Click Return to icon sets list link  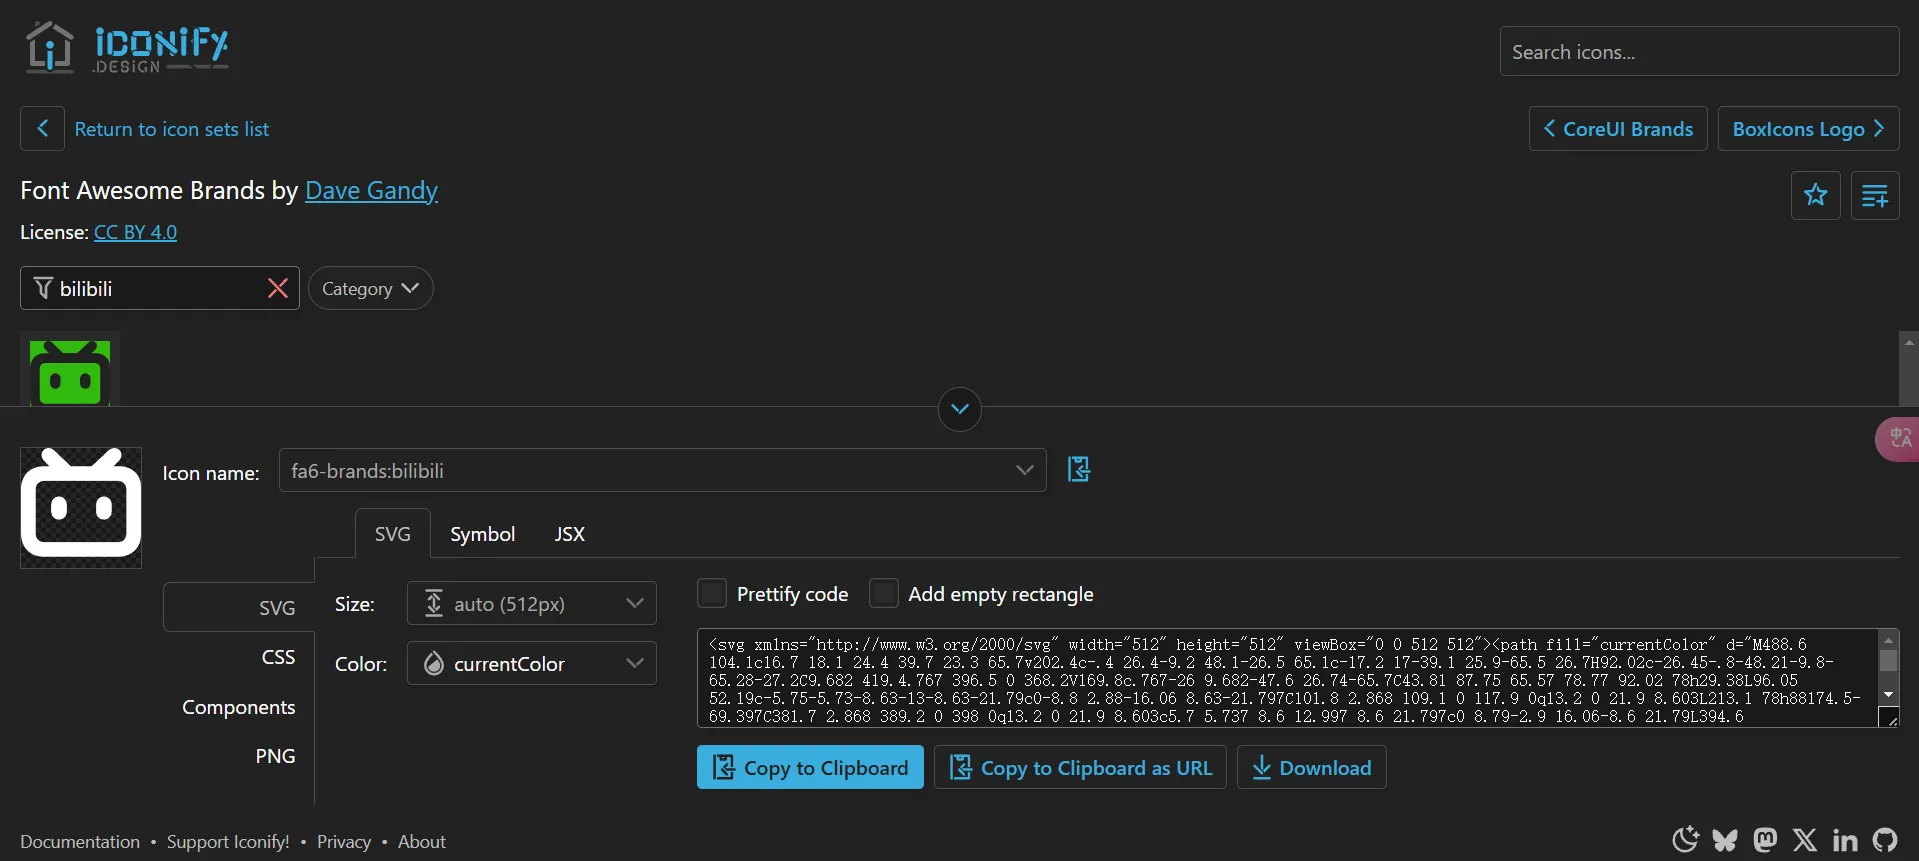point(172,129)
